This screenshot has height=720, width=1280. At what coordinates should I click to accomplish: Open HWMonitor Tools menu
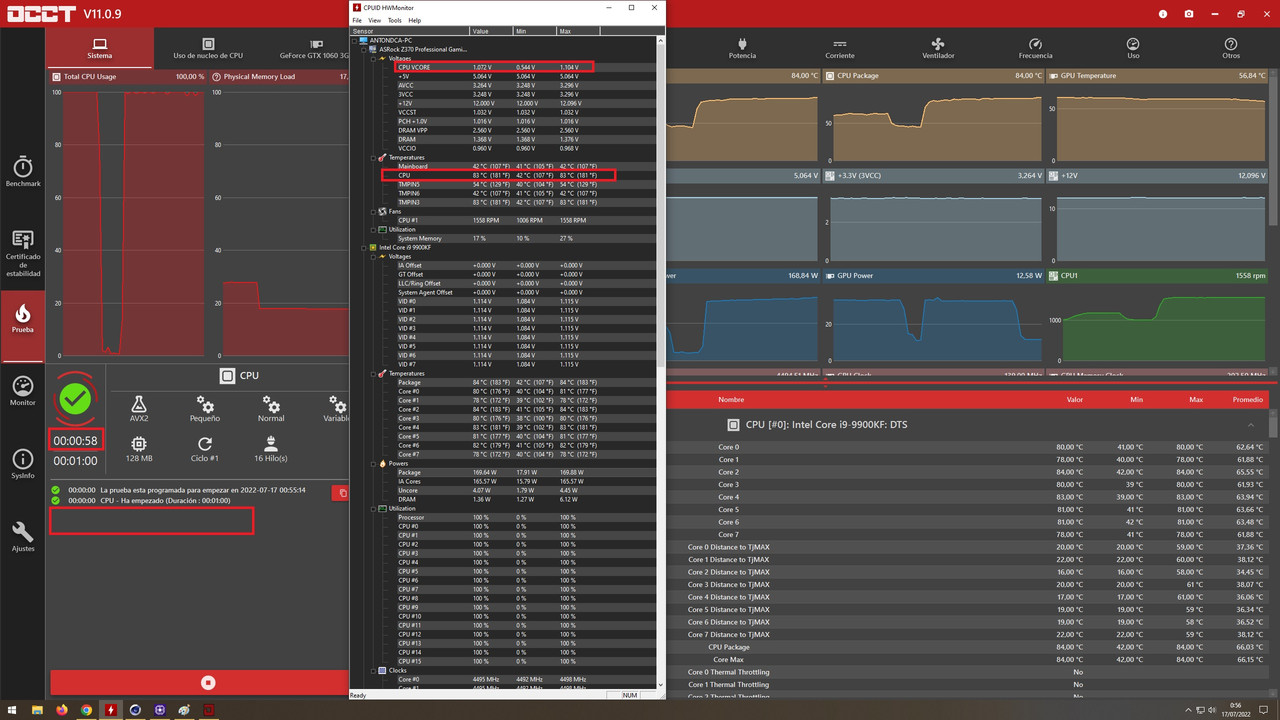click(x=394, y=20)
